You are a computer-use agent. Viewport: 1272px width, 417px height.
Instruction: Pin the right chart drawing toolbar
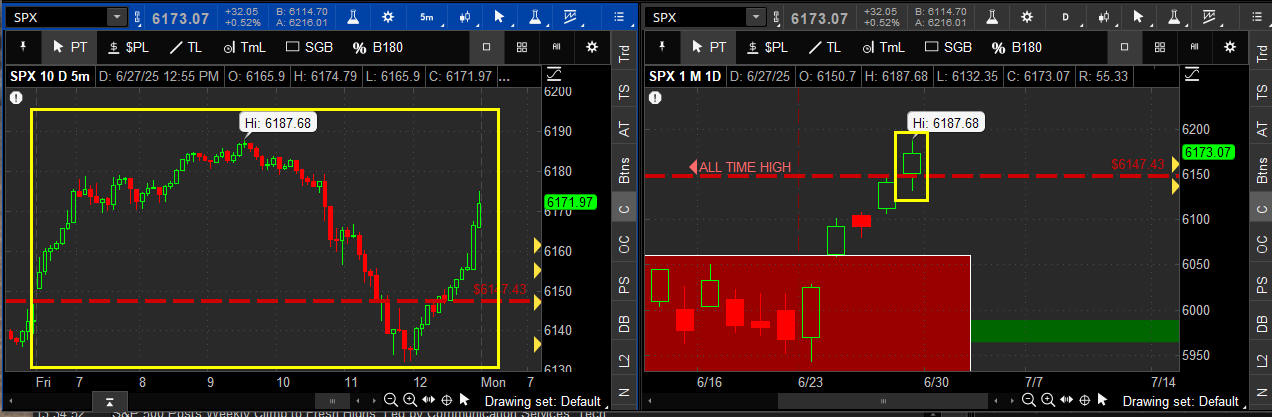point(660,47)
